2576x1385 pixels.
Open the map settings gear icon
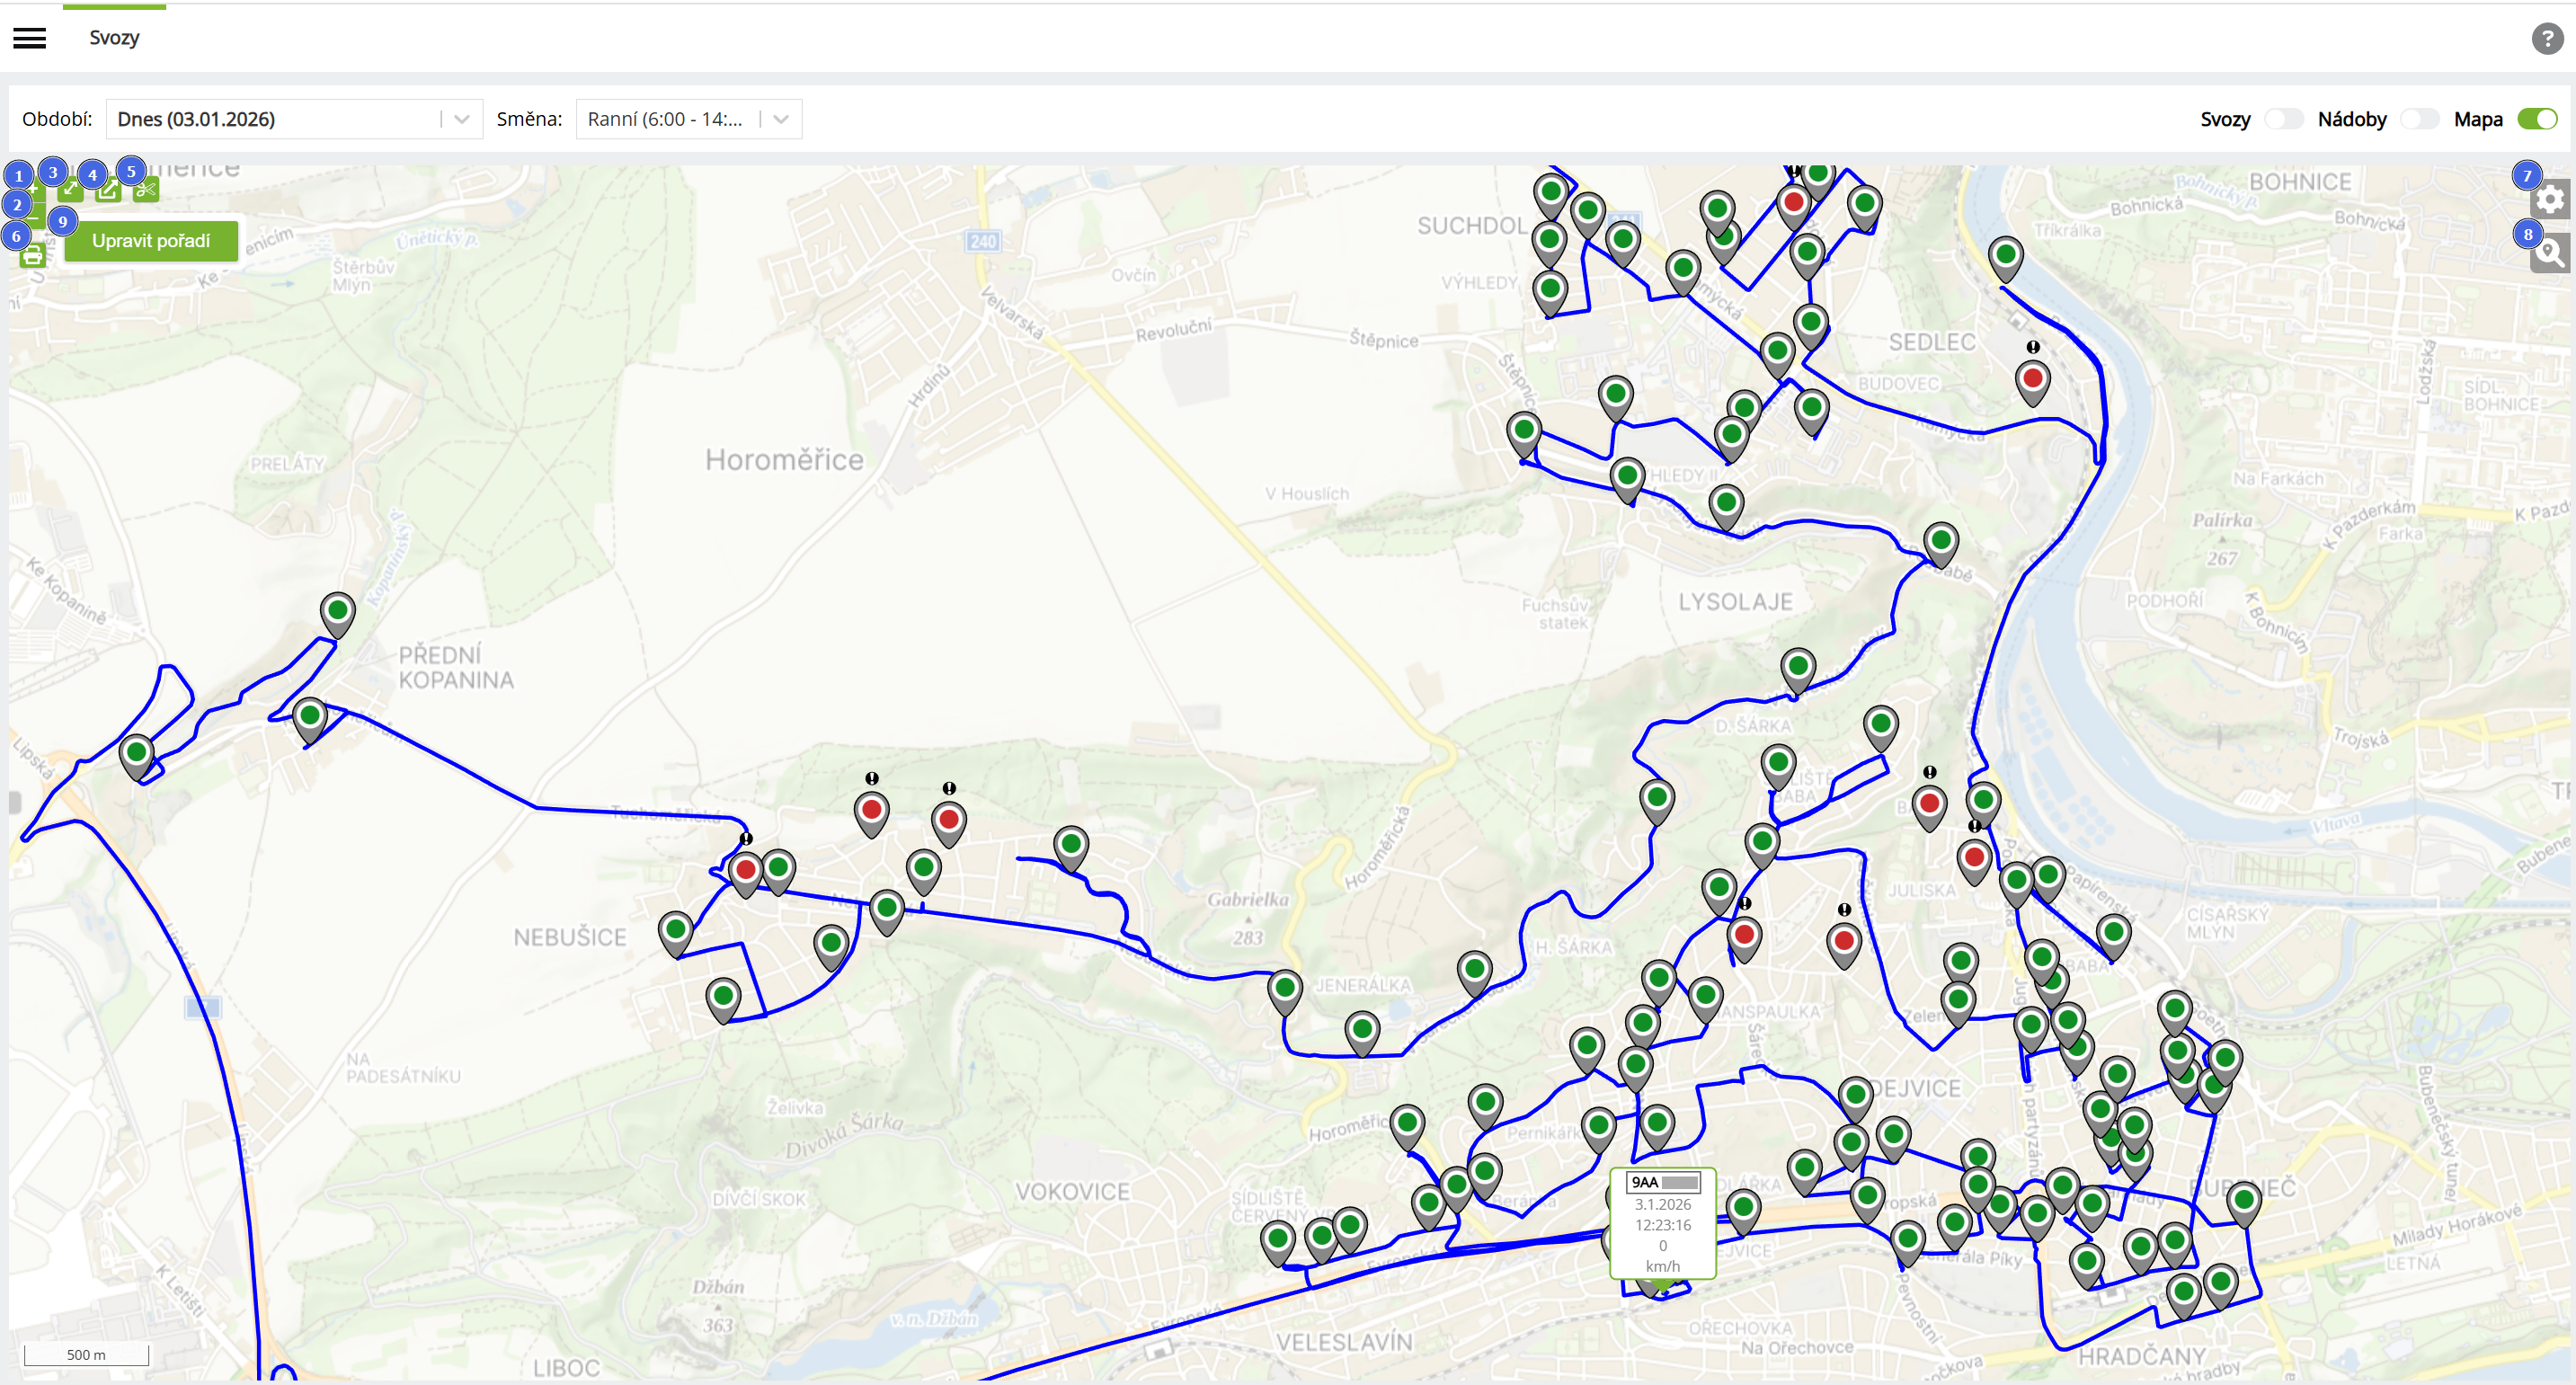click(2549, 199)
